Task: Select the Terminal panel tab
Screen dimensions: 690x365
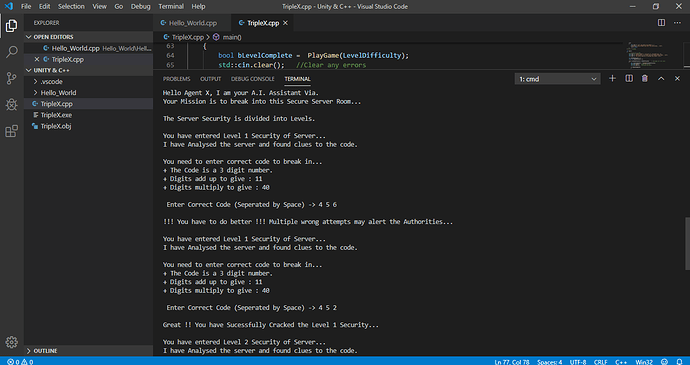Action: (x=297, y=79)
